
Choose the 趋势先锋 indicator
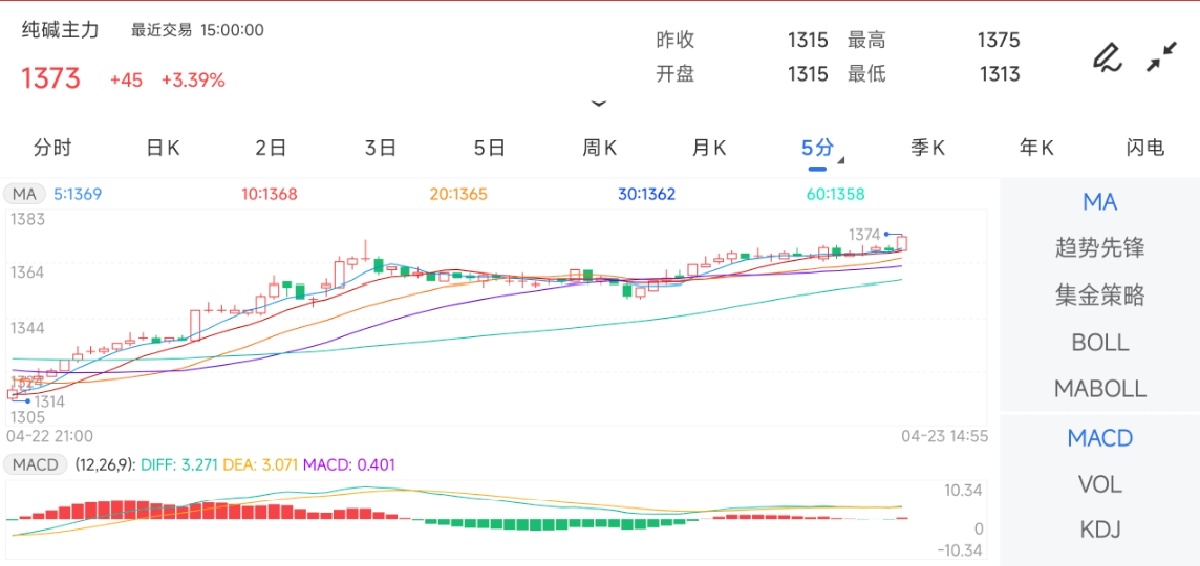(1100, 248)
